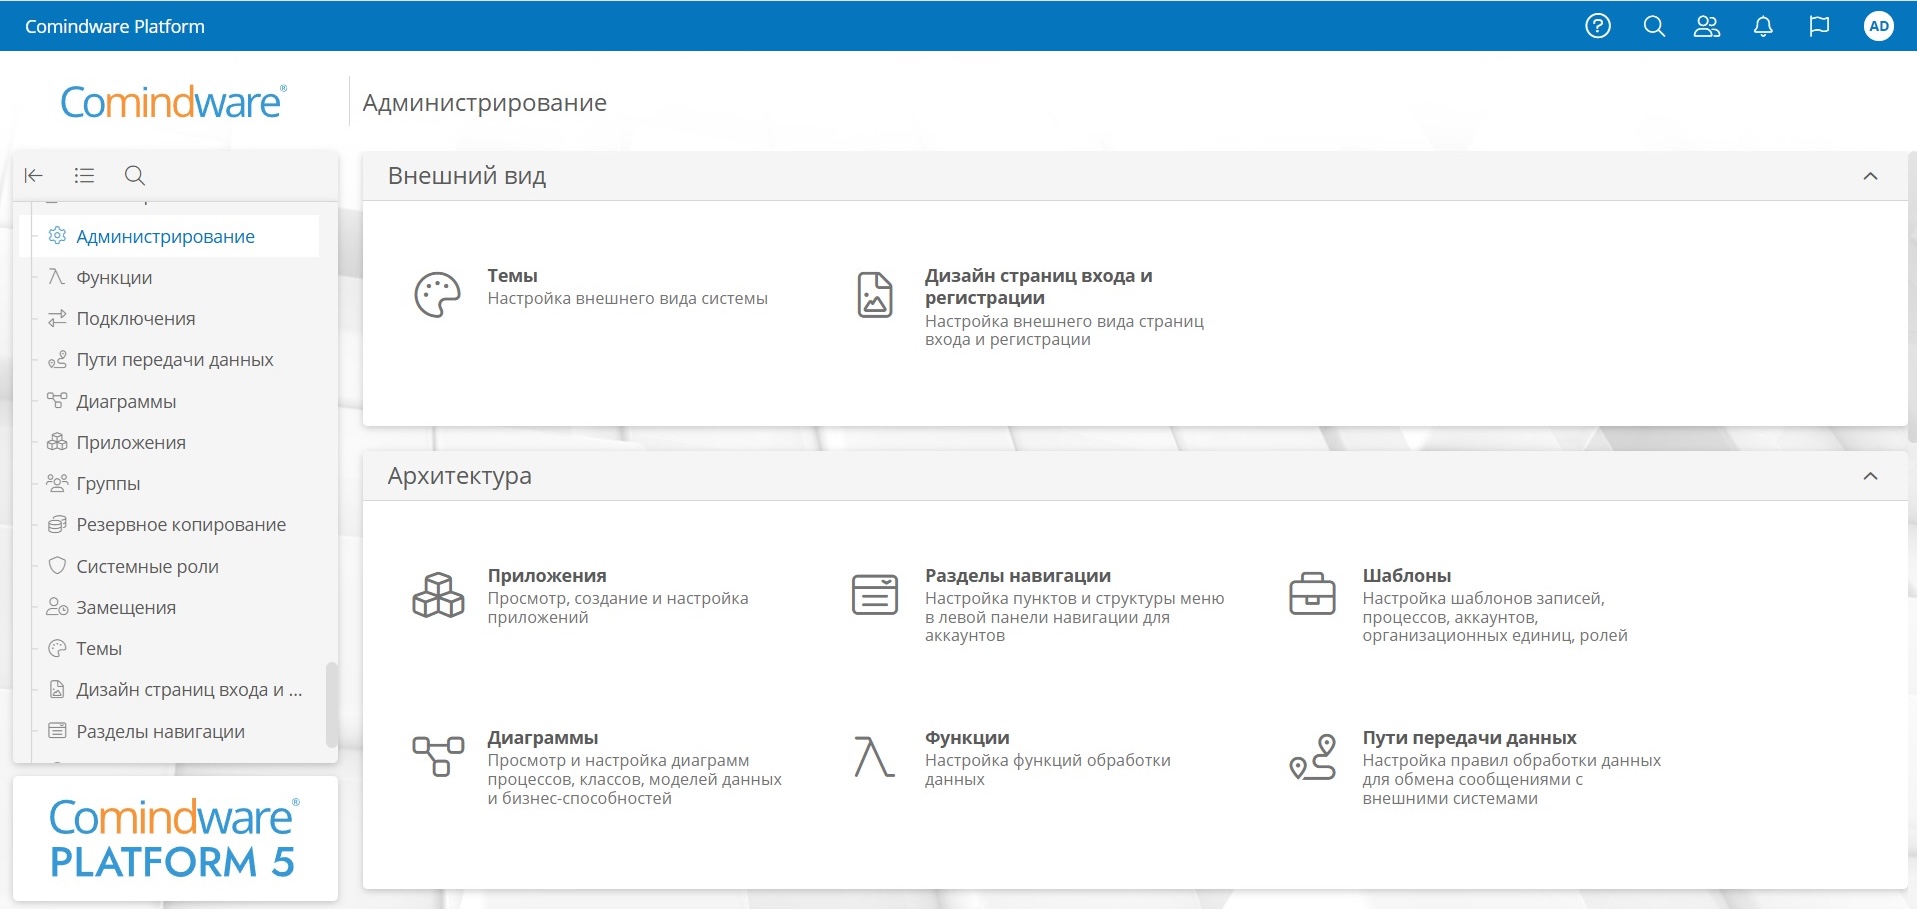Search within the navigation sidebar
Viewport: 1917px width, 909px height.
[x=135, y=176]
